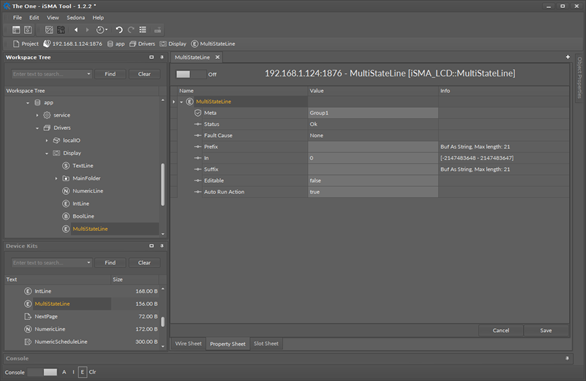
Task: Pin the Console panel
Action: pyautogui.click(x=567, y=358)
